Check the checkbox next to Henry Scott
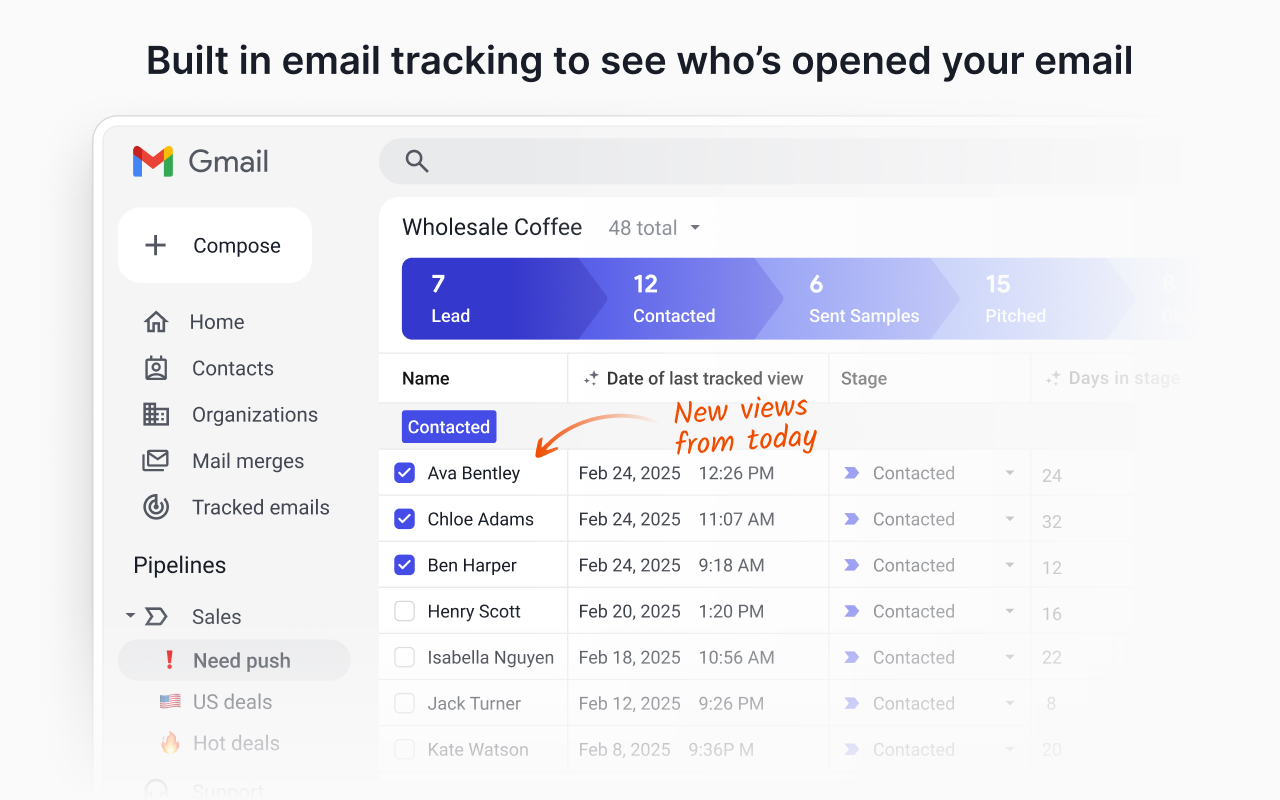This screenshot has width=1280, height=800. click(404, 610)
